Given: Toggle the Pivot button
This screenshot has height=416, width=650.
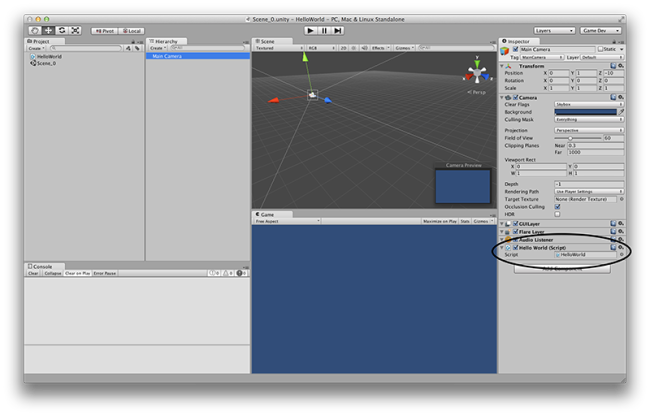Looking at the screenshot, I should (x=105, y=30).
